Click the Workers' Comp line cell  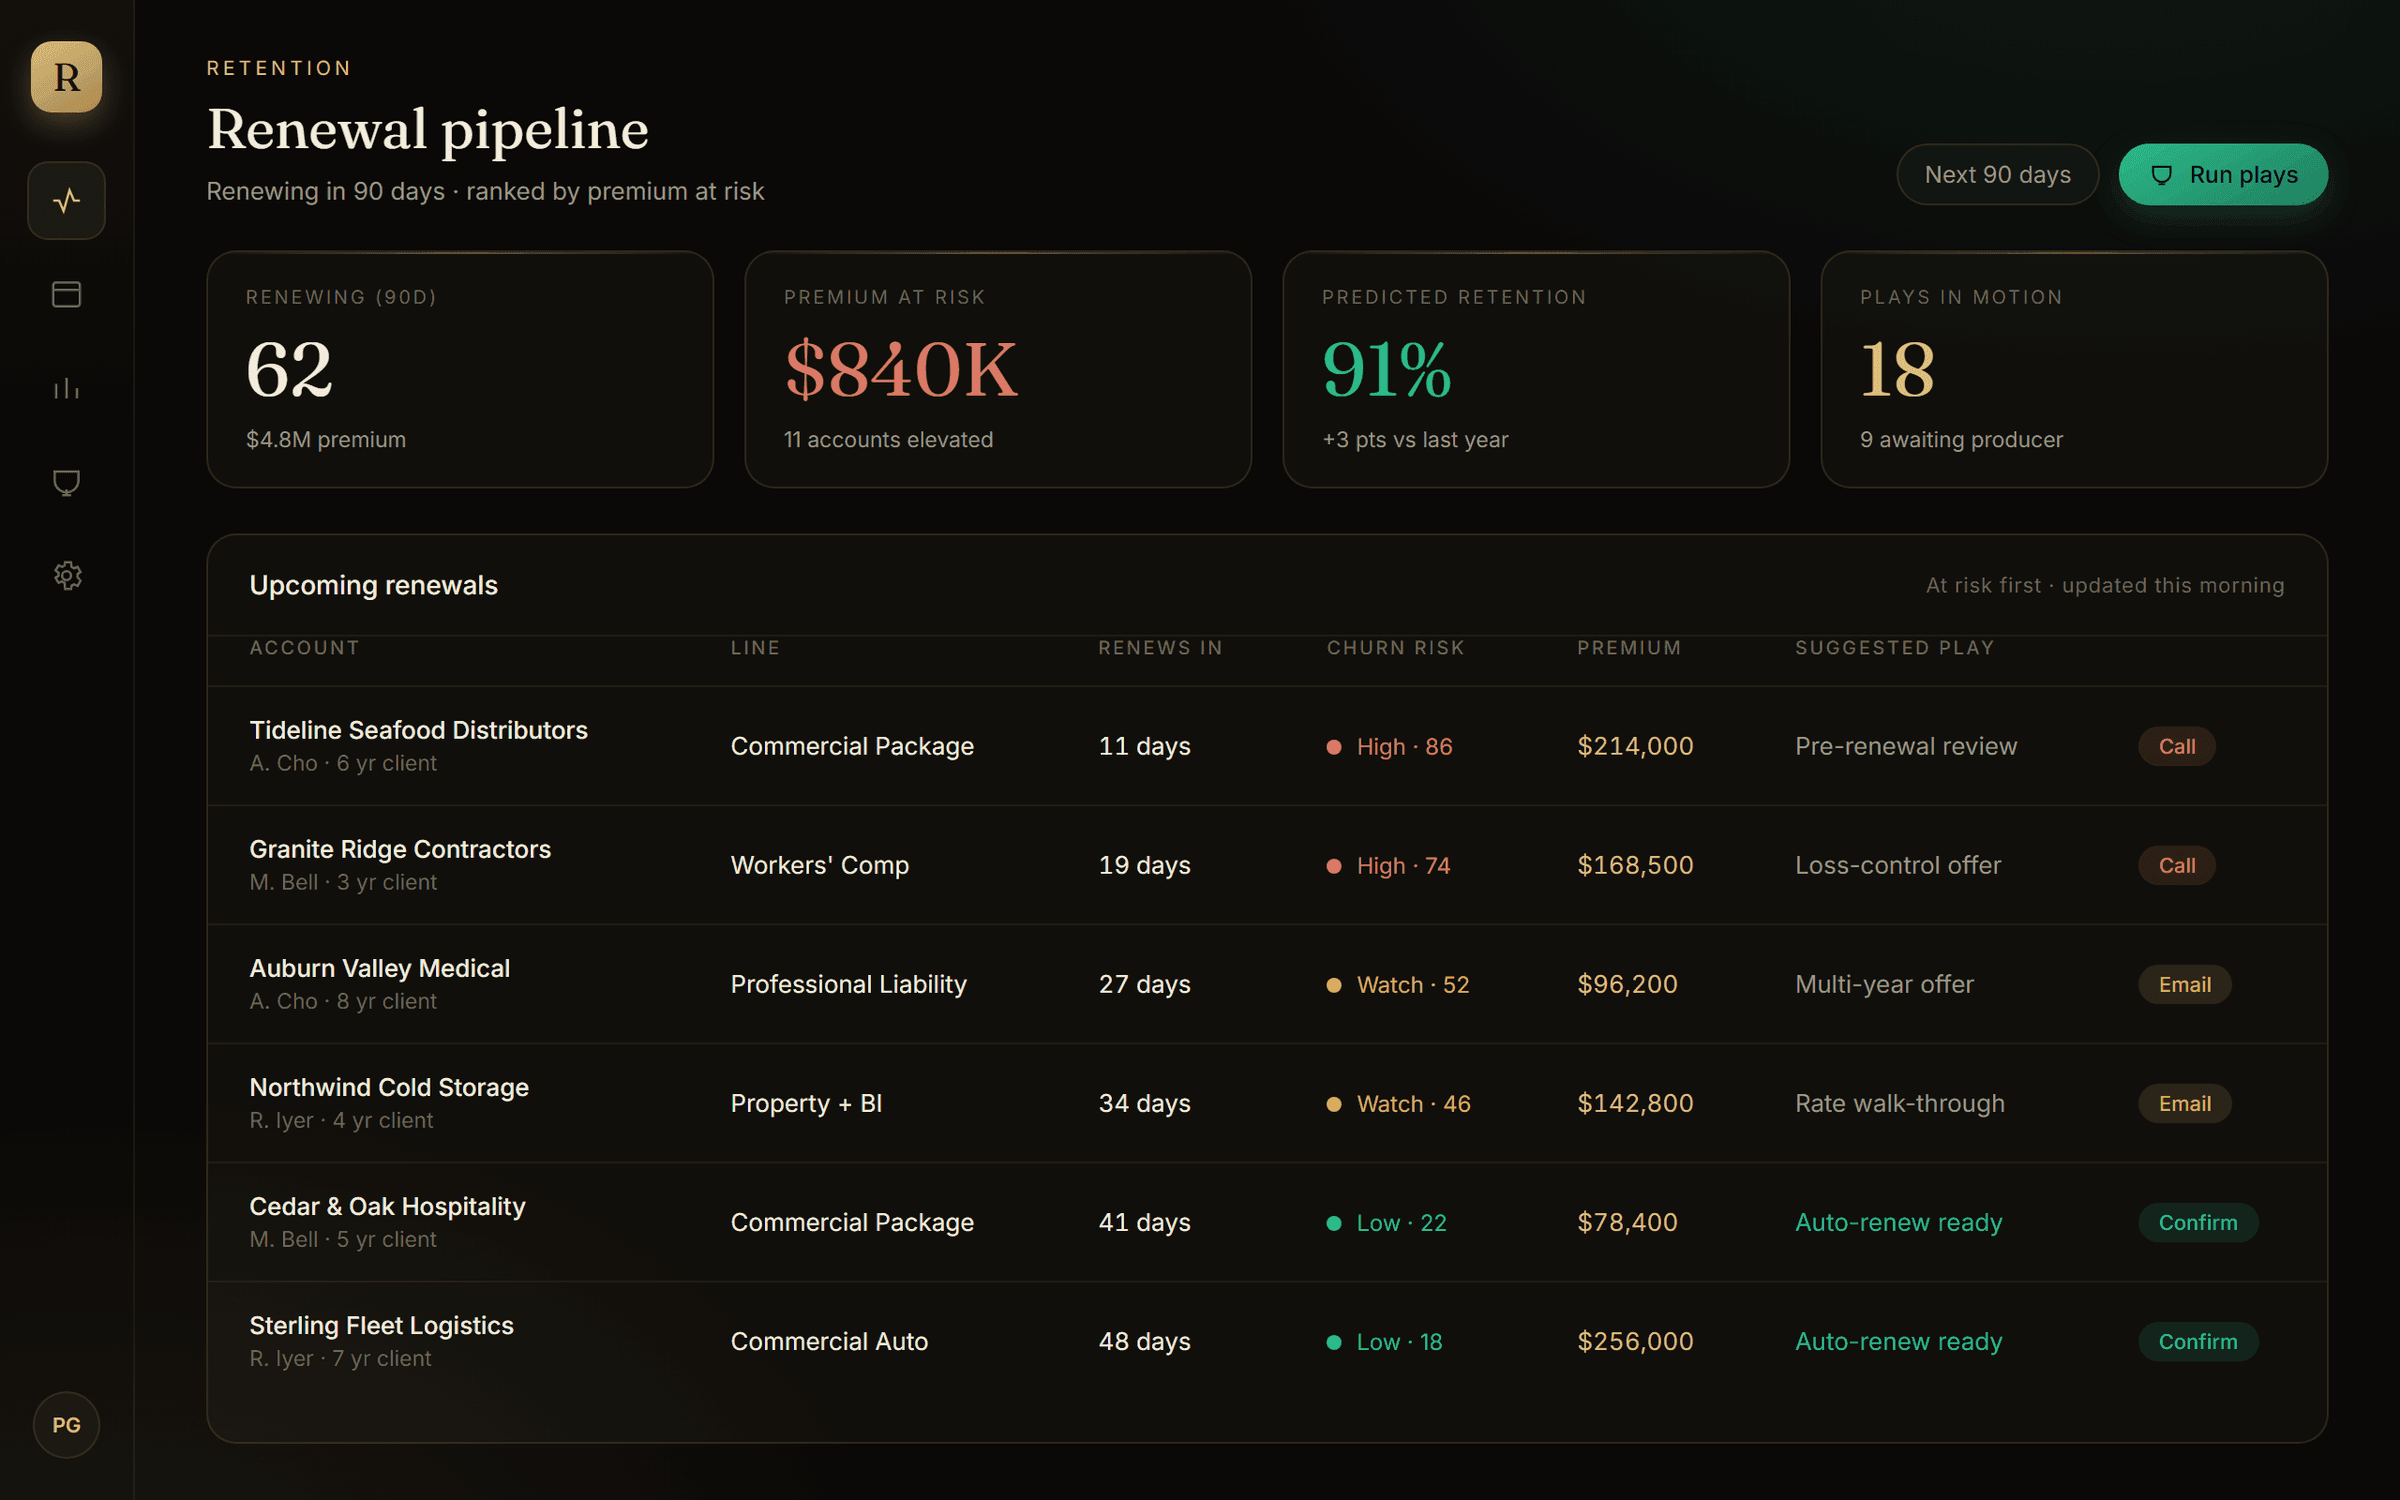coord(819,865)
